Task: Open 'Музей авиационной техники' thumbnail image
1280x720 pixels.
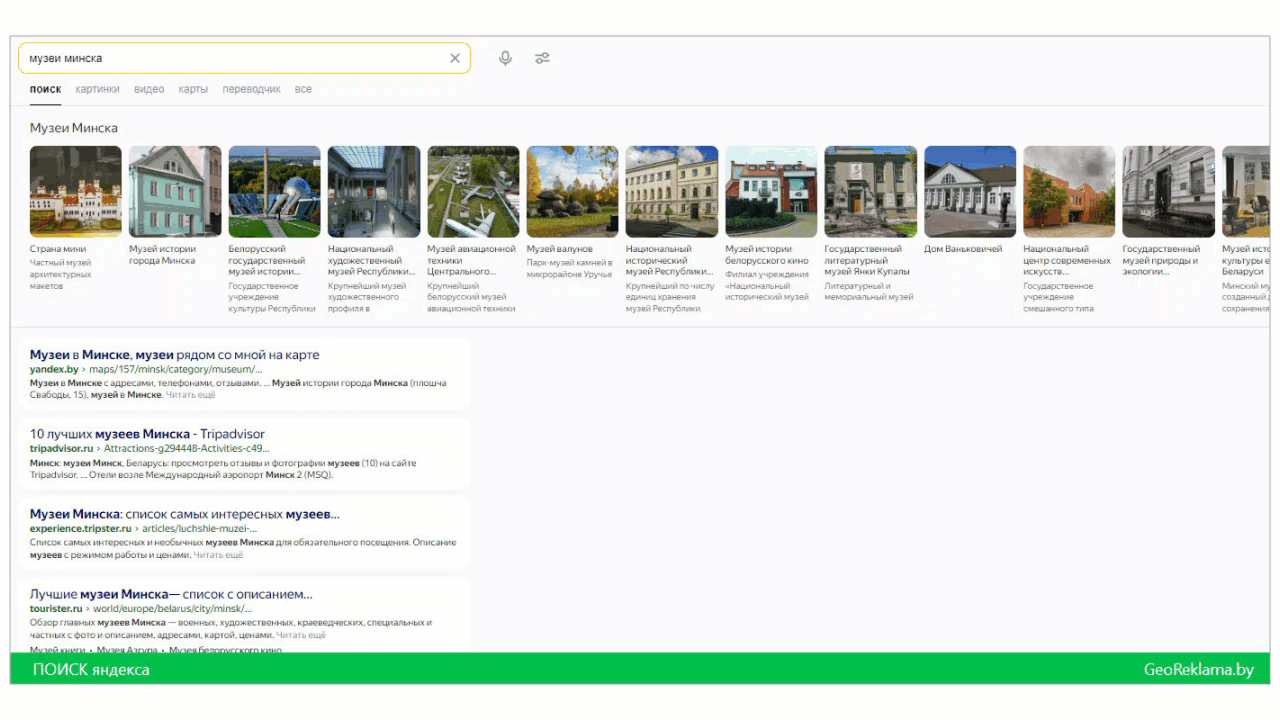Action: [473, 191]
